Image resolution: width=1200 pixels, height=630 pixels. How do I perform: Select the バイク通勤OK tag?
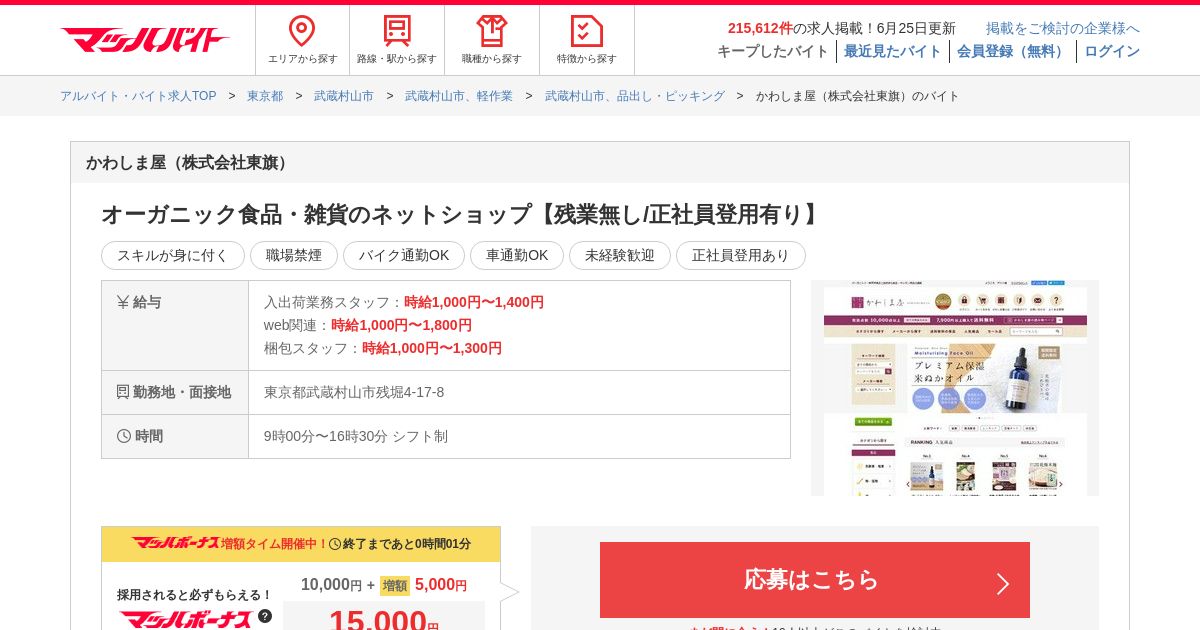[x=404, y=255]
